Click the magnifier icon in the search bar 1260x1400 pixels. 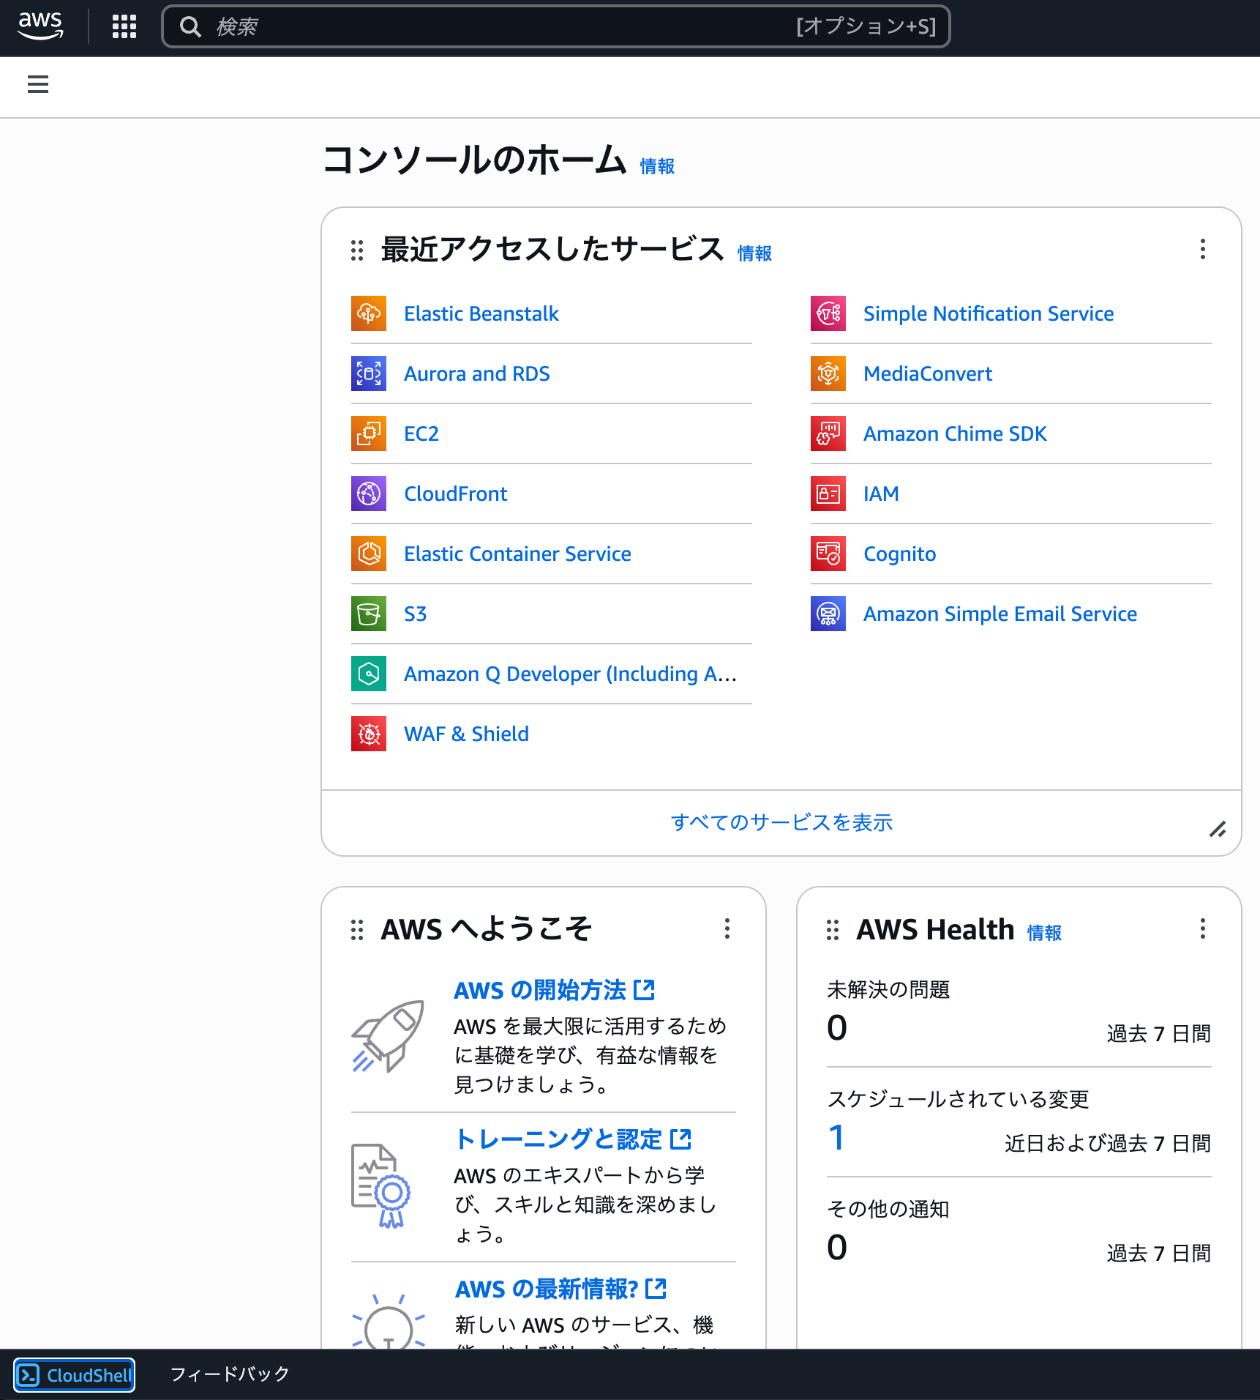[x=190, y=27]
